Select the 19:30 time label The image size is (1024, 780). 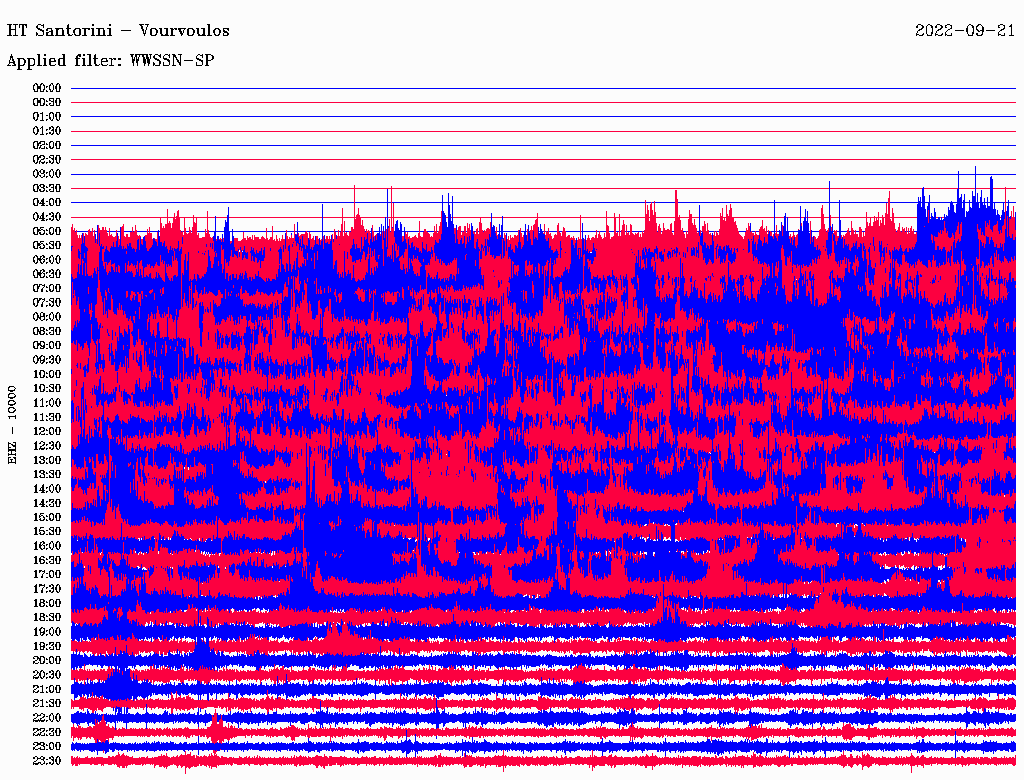[47, 647]
